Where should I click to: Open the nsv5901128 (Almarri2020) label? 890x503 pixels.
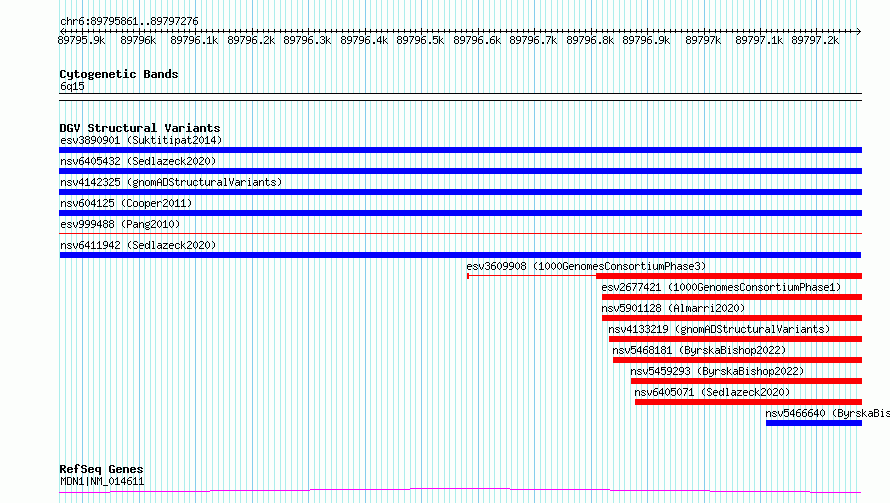tap(673, 308)
